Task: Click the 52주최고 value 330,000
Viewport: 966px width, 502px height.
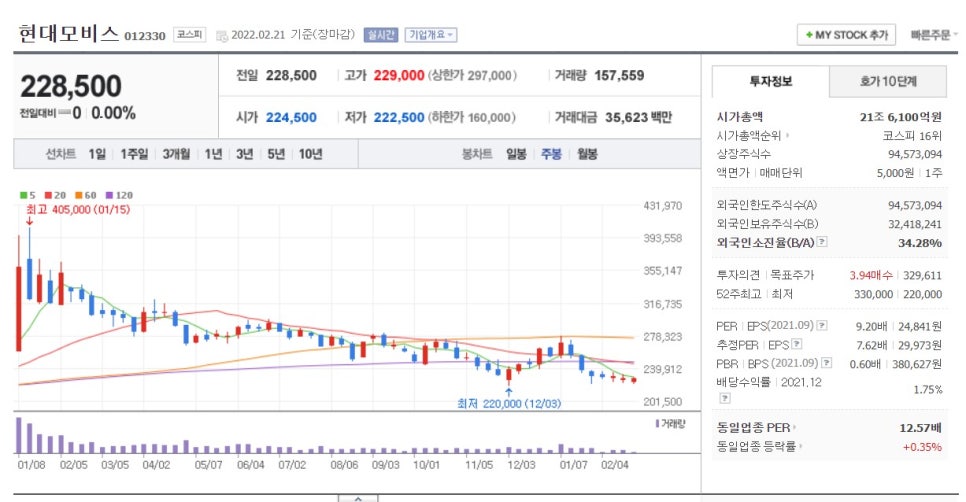Action: (x=873, y=294)
